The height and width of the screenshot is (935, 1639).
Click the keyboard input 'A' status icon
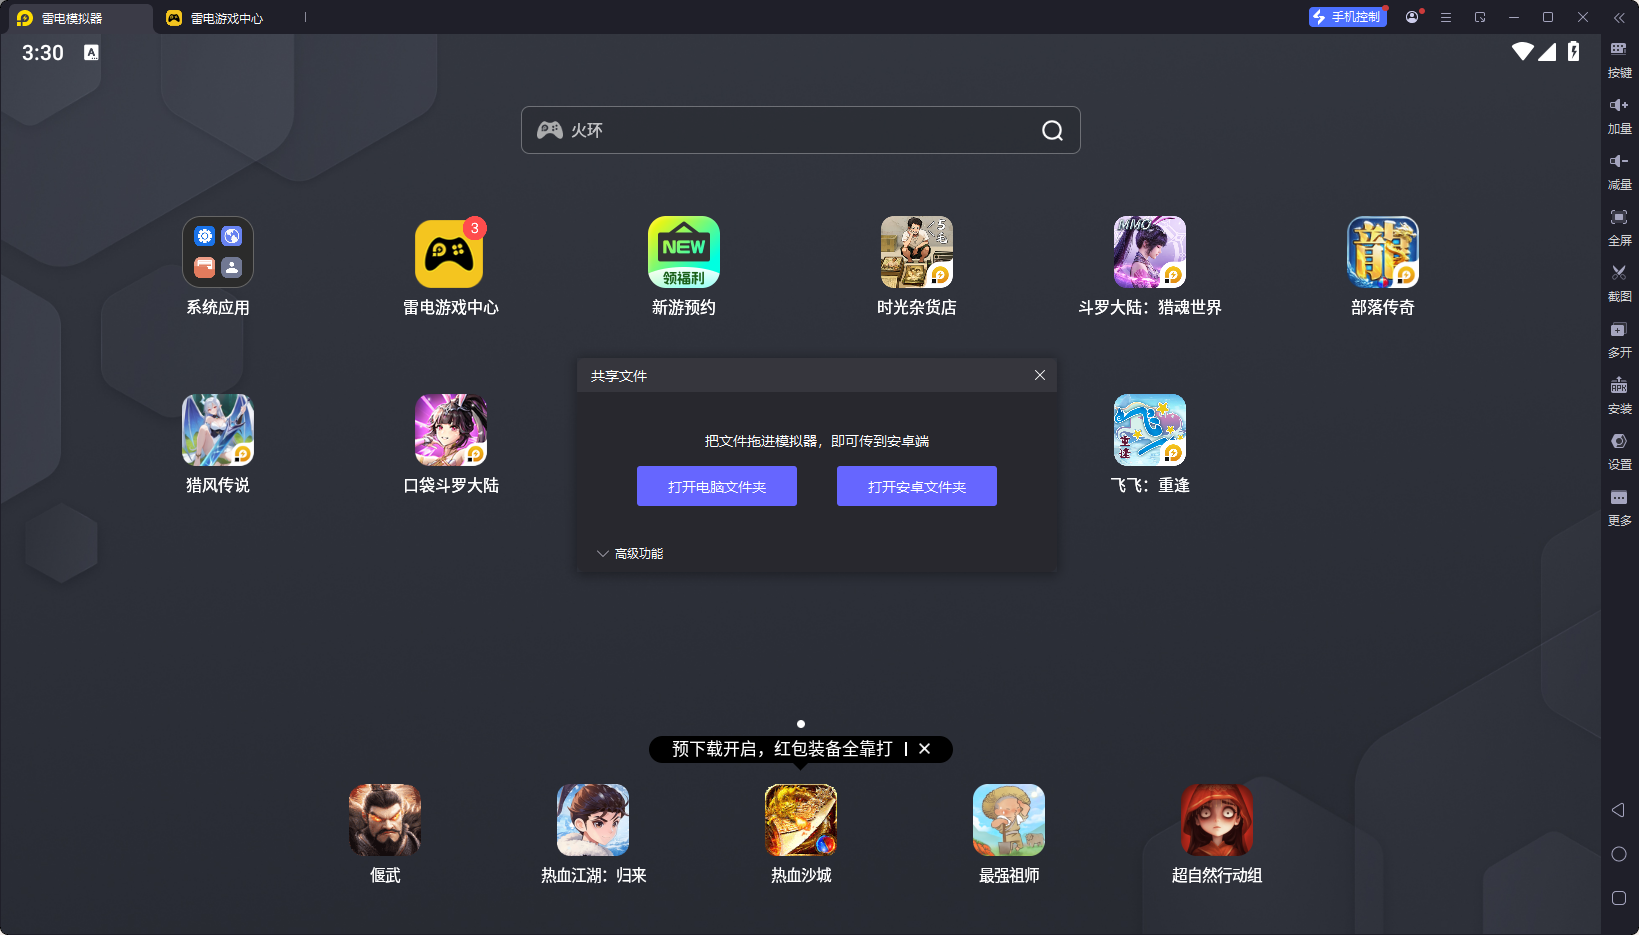91,53
